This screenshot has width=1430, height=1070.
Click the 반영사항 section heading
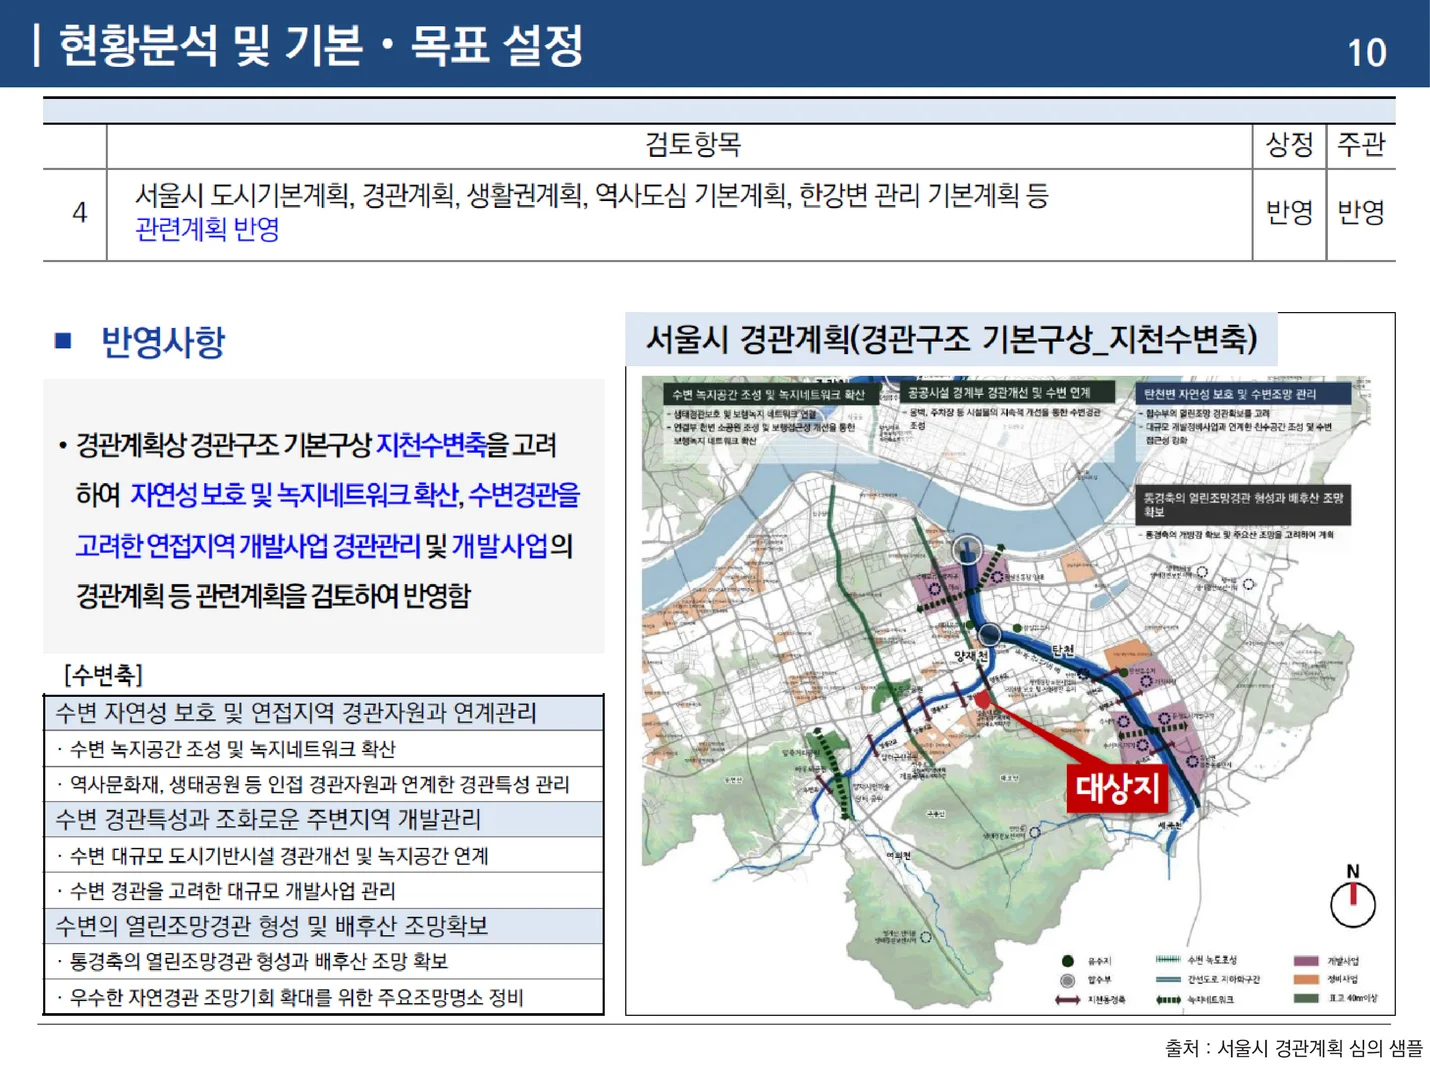coord(163,342)
